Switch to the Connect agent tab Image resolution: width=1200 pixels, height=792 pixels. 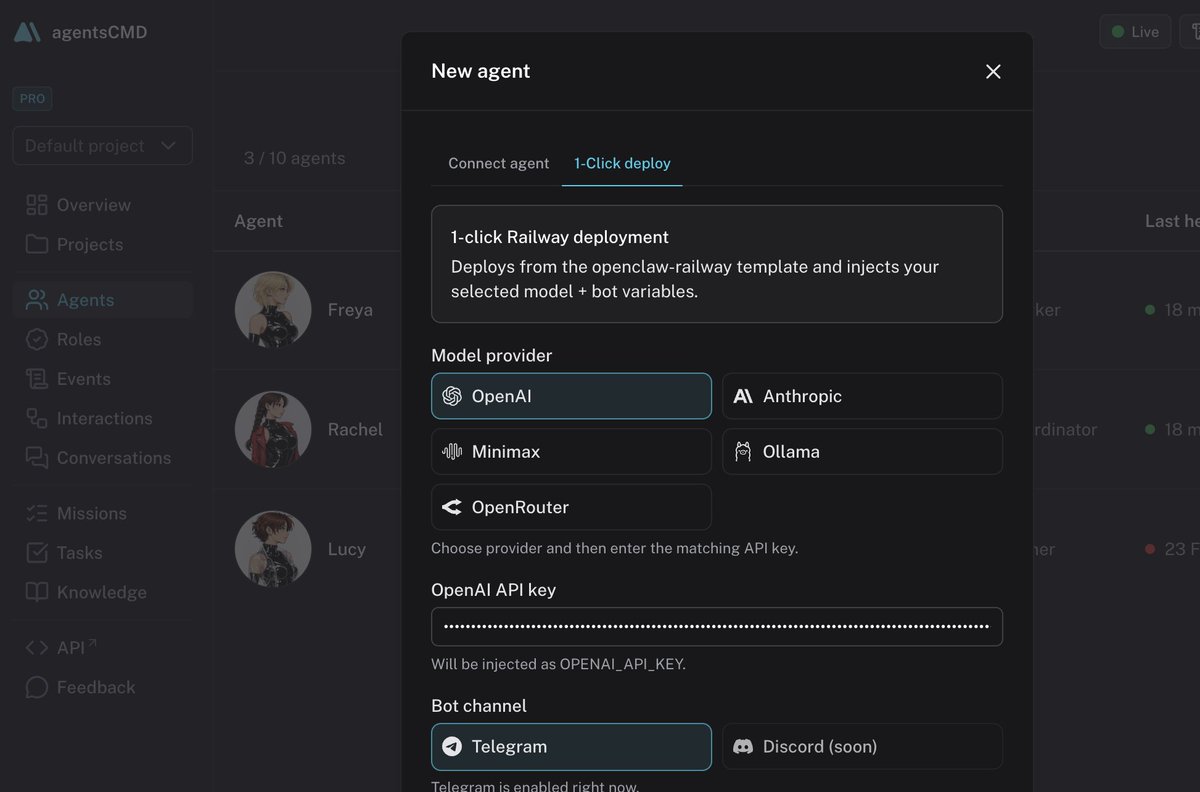[x=499, y=163]
